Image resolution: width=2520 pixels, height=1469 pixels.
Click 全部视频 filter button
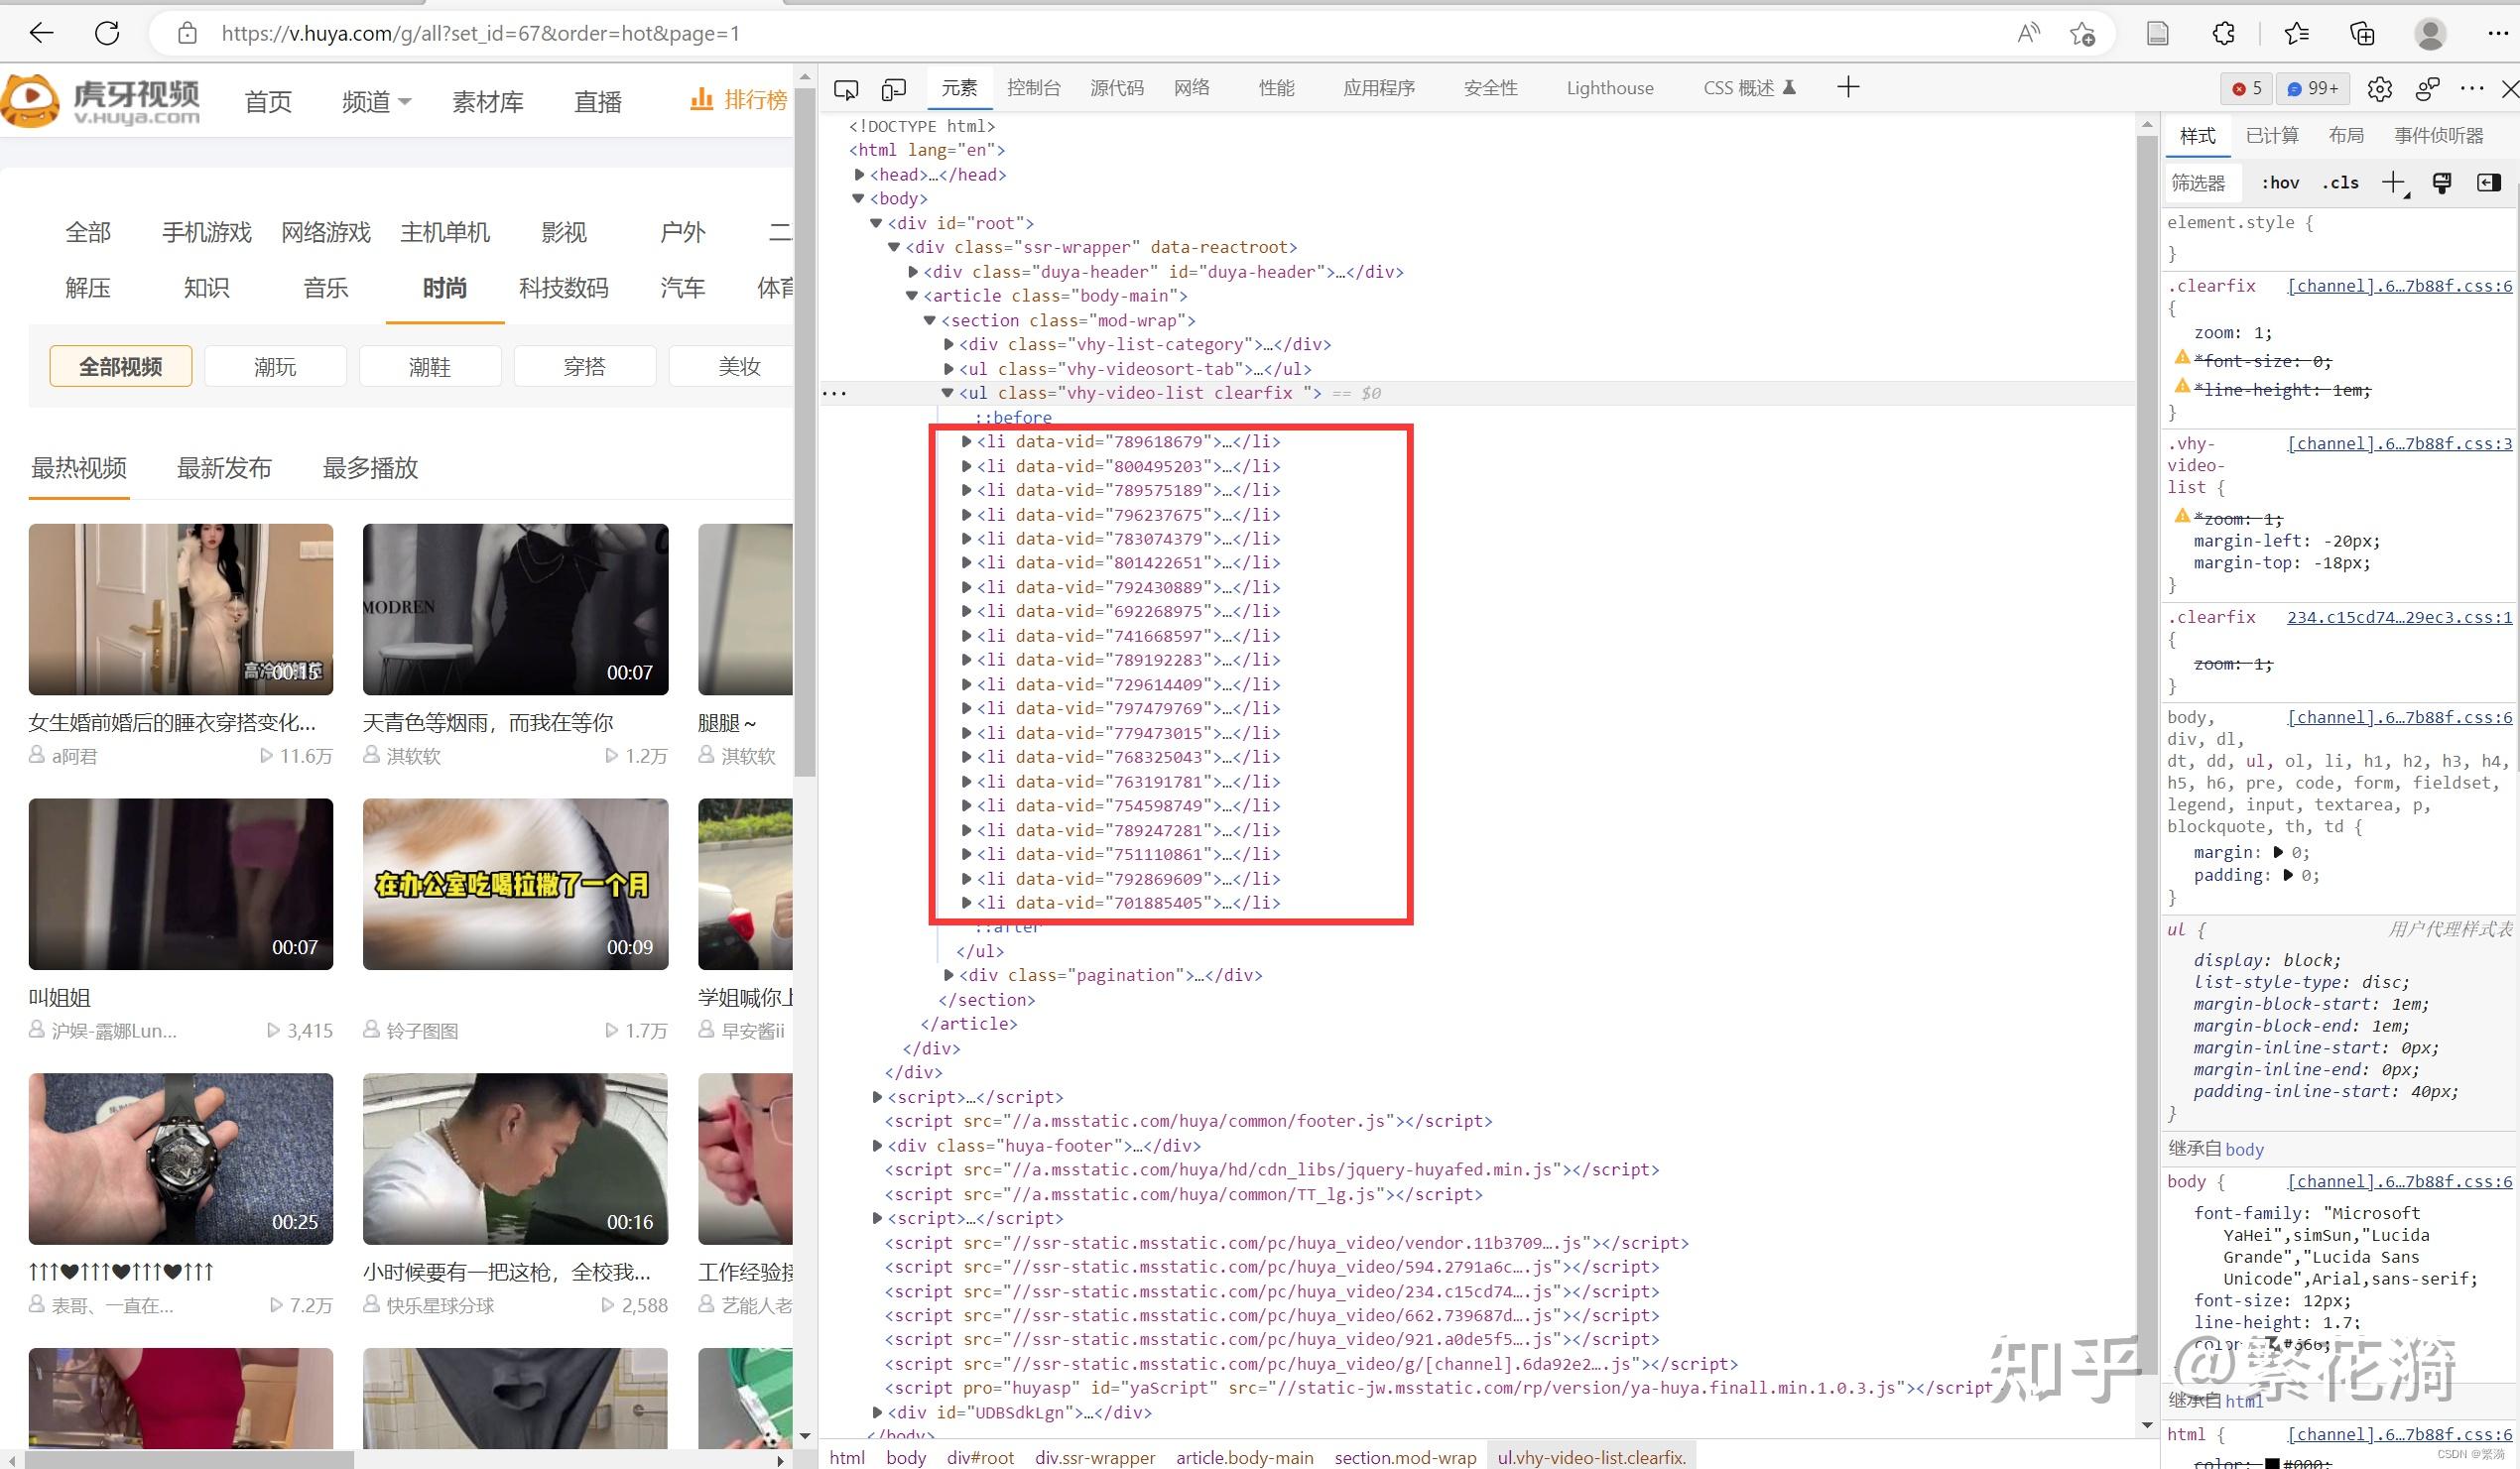(x=121, y=367)
